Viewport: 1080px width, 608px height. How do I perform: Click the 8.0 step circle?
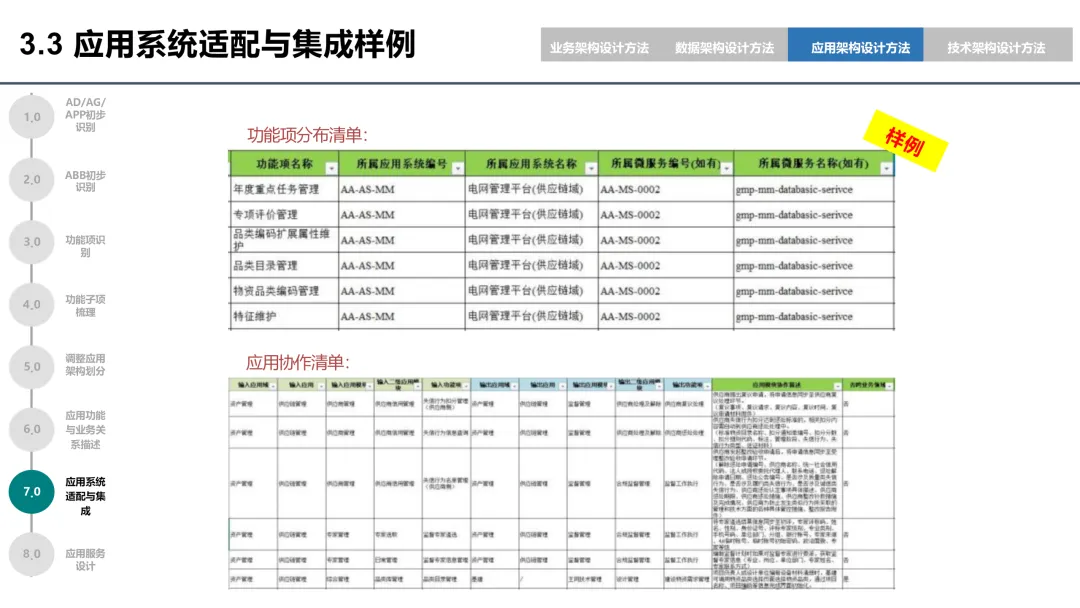32,554
